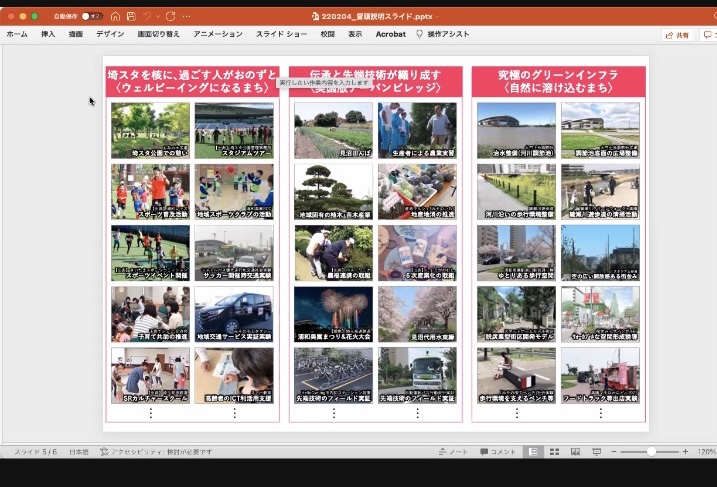The height and width of the screenshot is (487, 717).
Task: Click the Redo/Repeat icon
Action: point(171,16)
